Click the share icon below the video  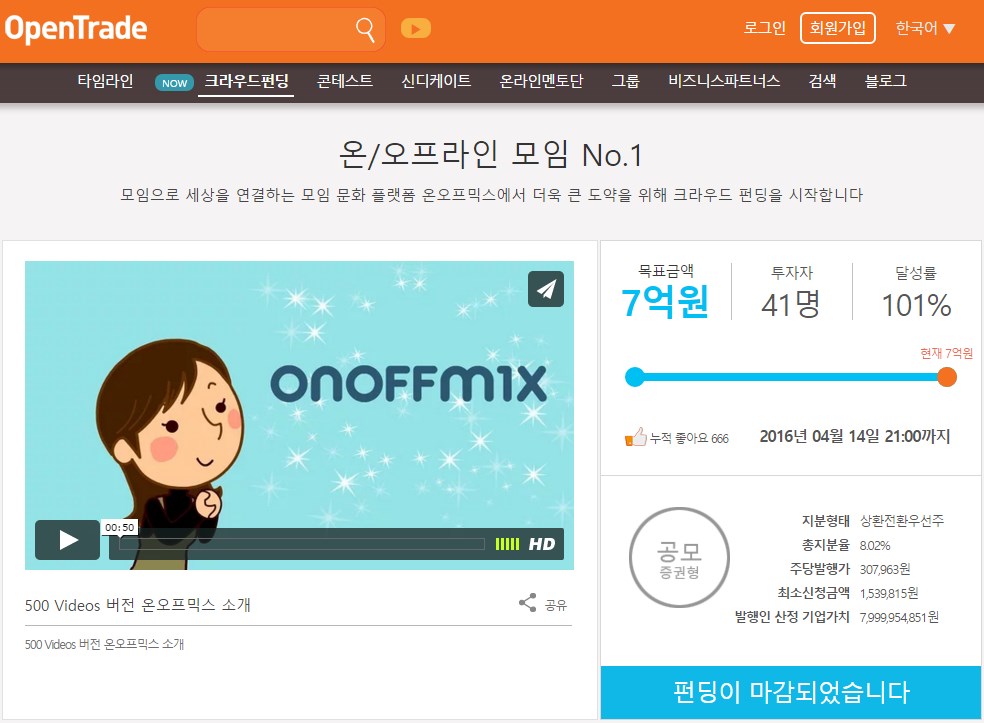(528, 603)
